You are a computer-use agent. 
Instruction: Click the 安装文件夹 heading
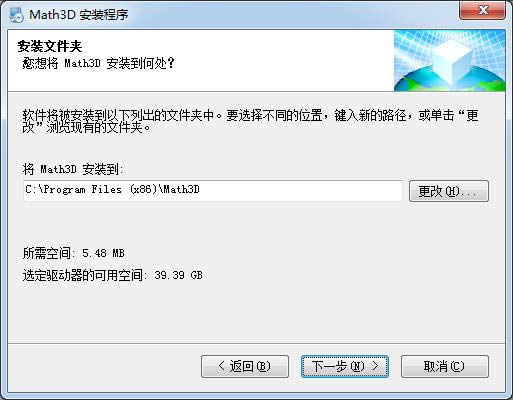50,46
